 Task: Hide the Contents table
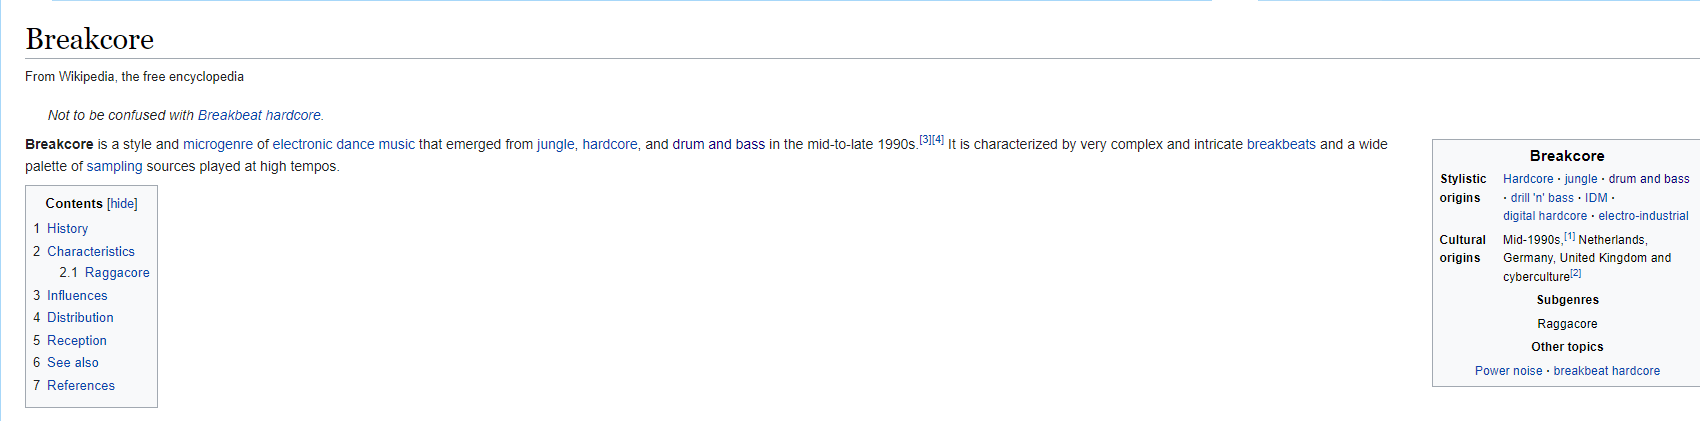122,204
